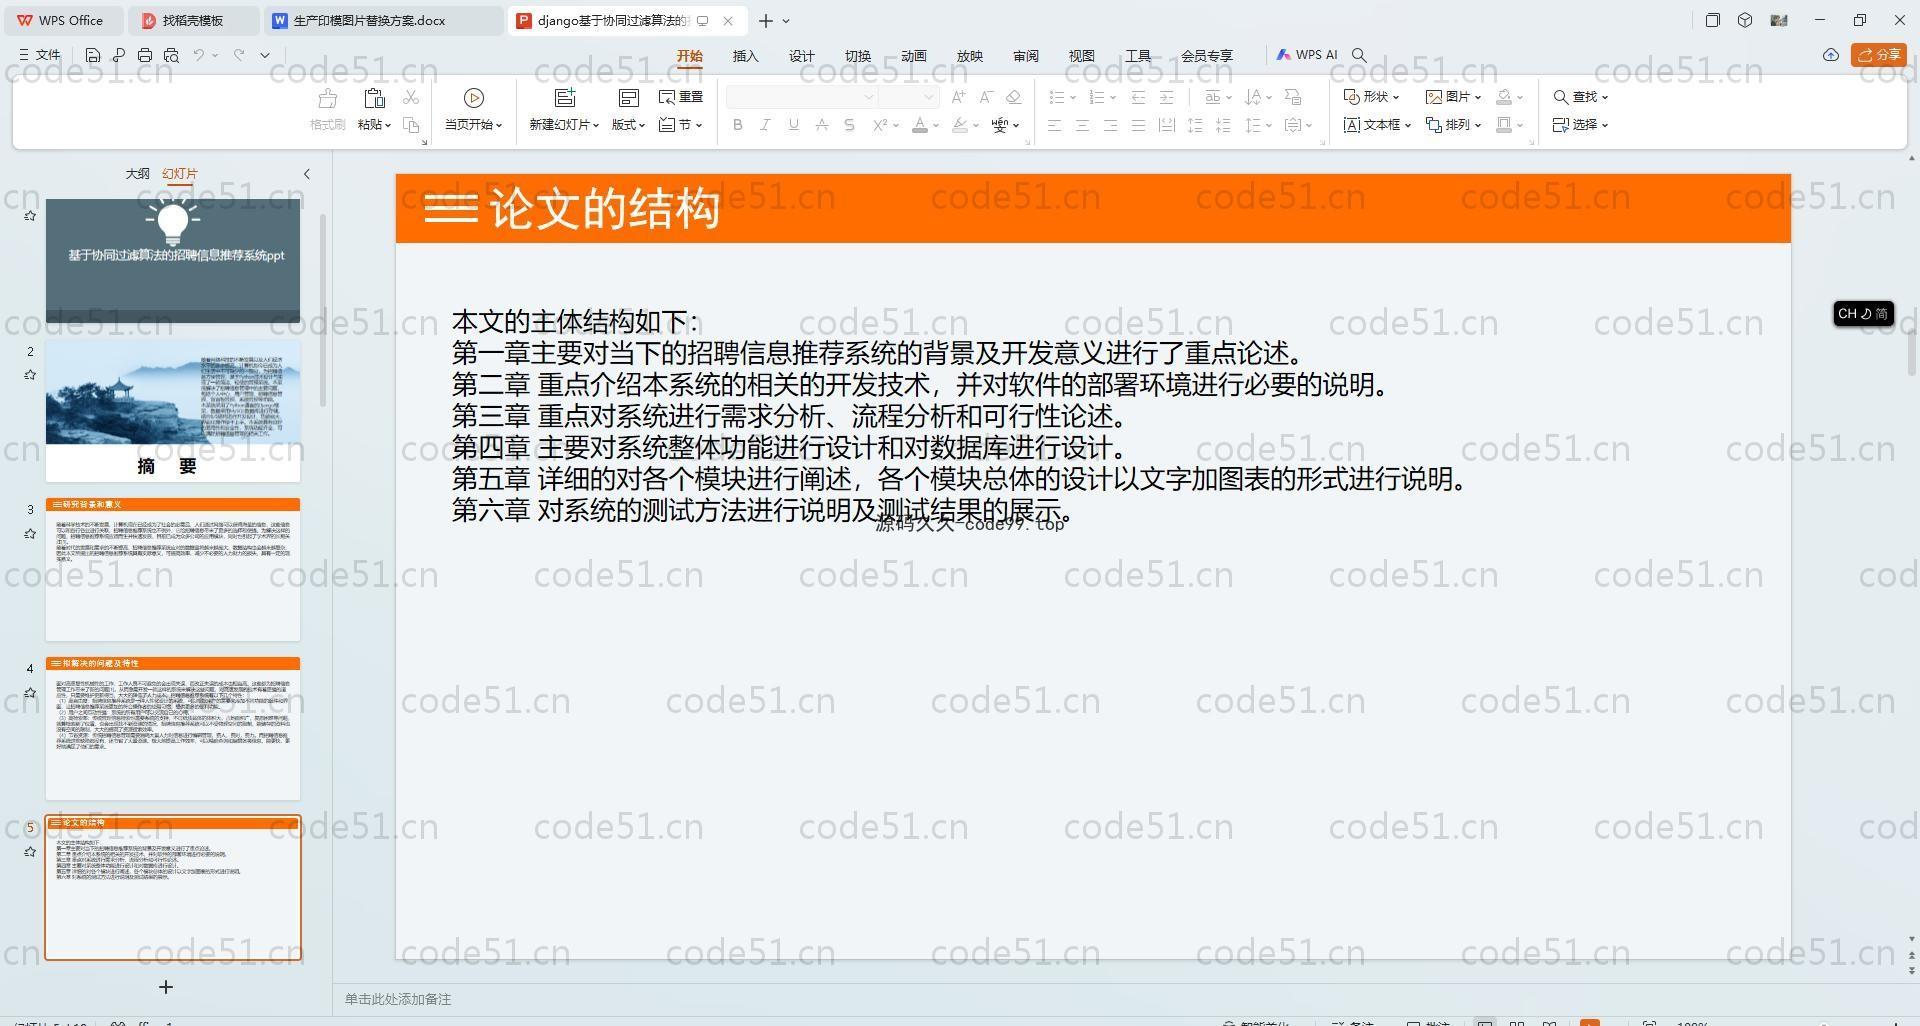
Task: Open the Find (查找) dropdown
Action: 1580,97
